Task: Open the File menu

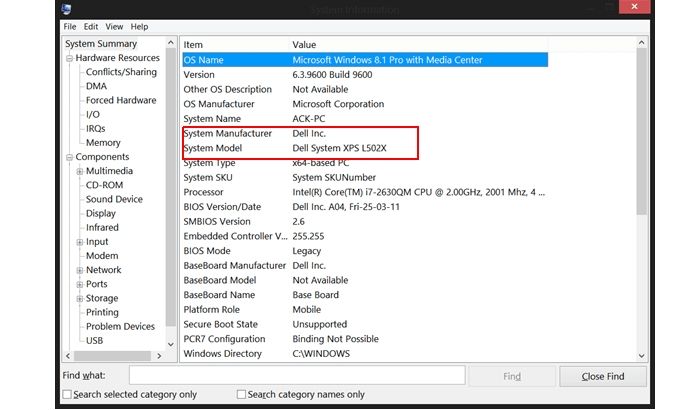Action: click(x=69, y=26)
